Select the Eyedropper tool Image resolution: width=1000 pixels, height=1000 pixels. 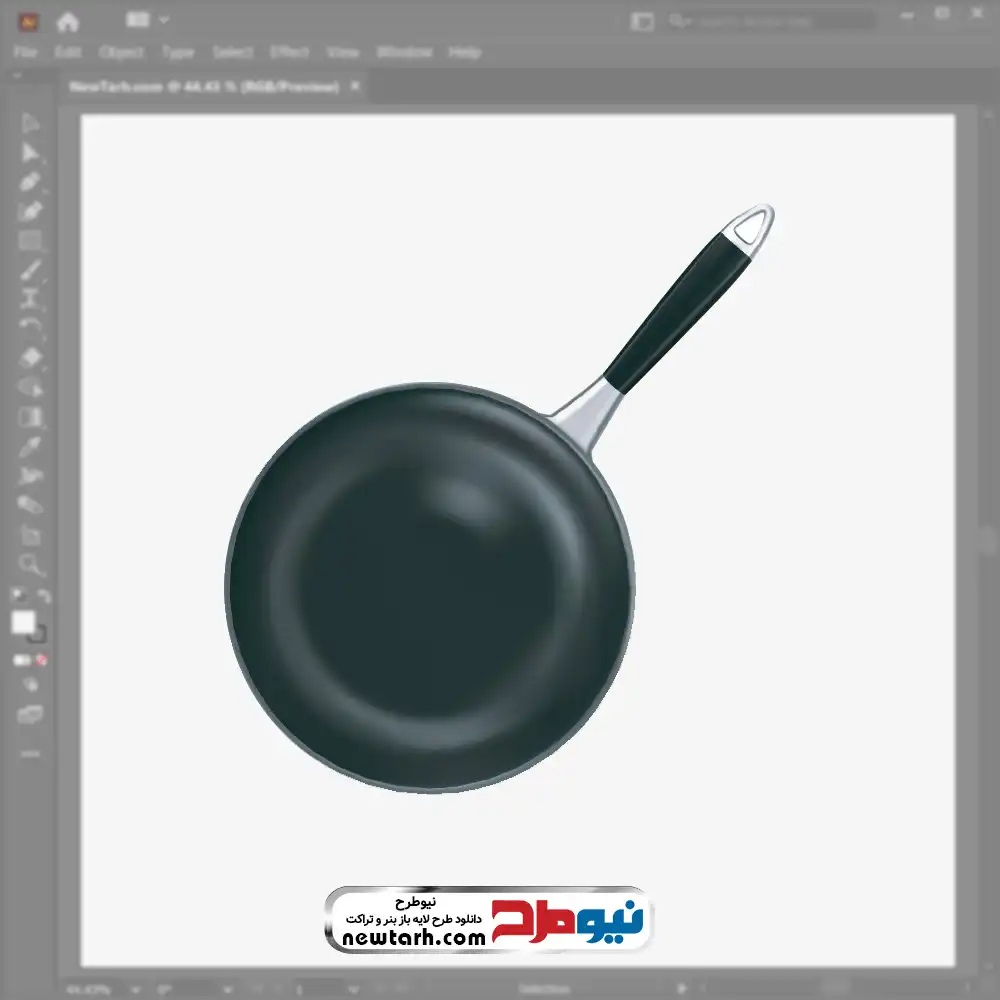click(x=31, y=446)
